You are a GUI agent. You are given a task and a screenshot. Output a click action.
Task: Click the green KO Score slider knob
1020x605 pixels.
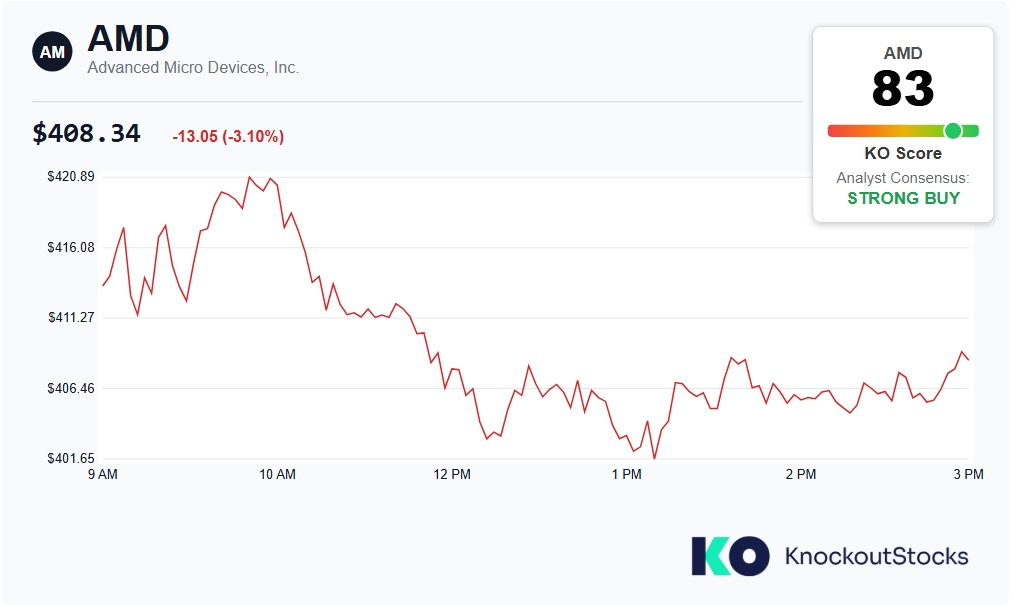(x=953, y=131)
